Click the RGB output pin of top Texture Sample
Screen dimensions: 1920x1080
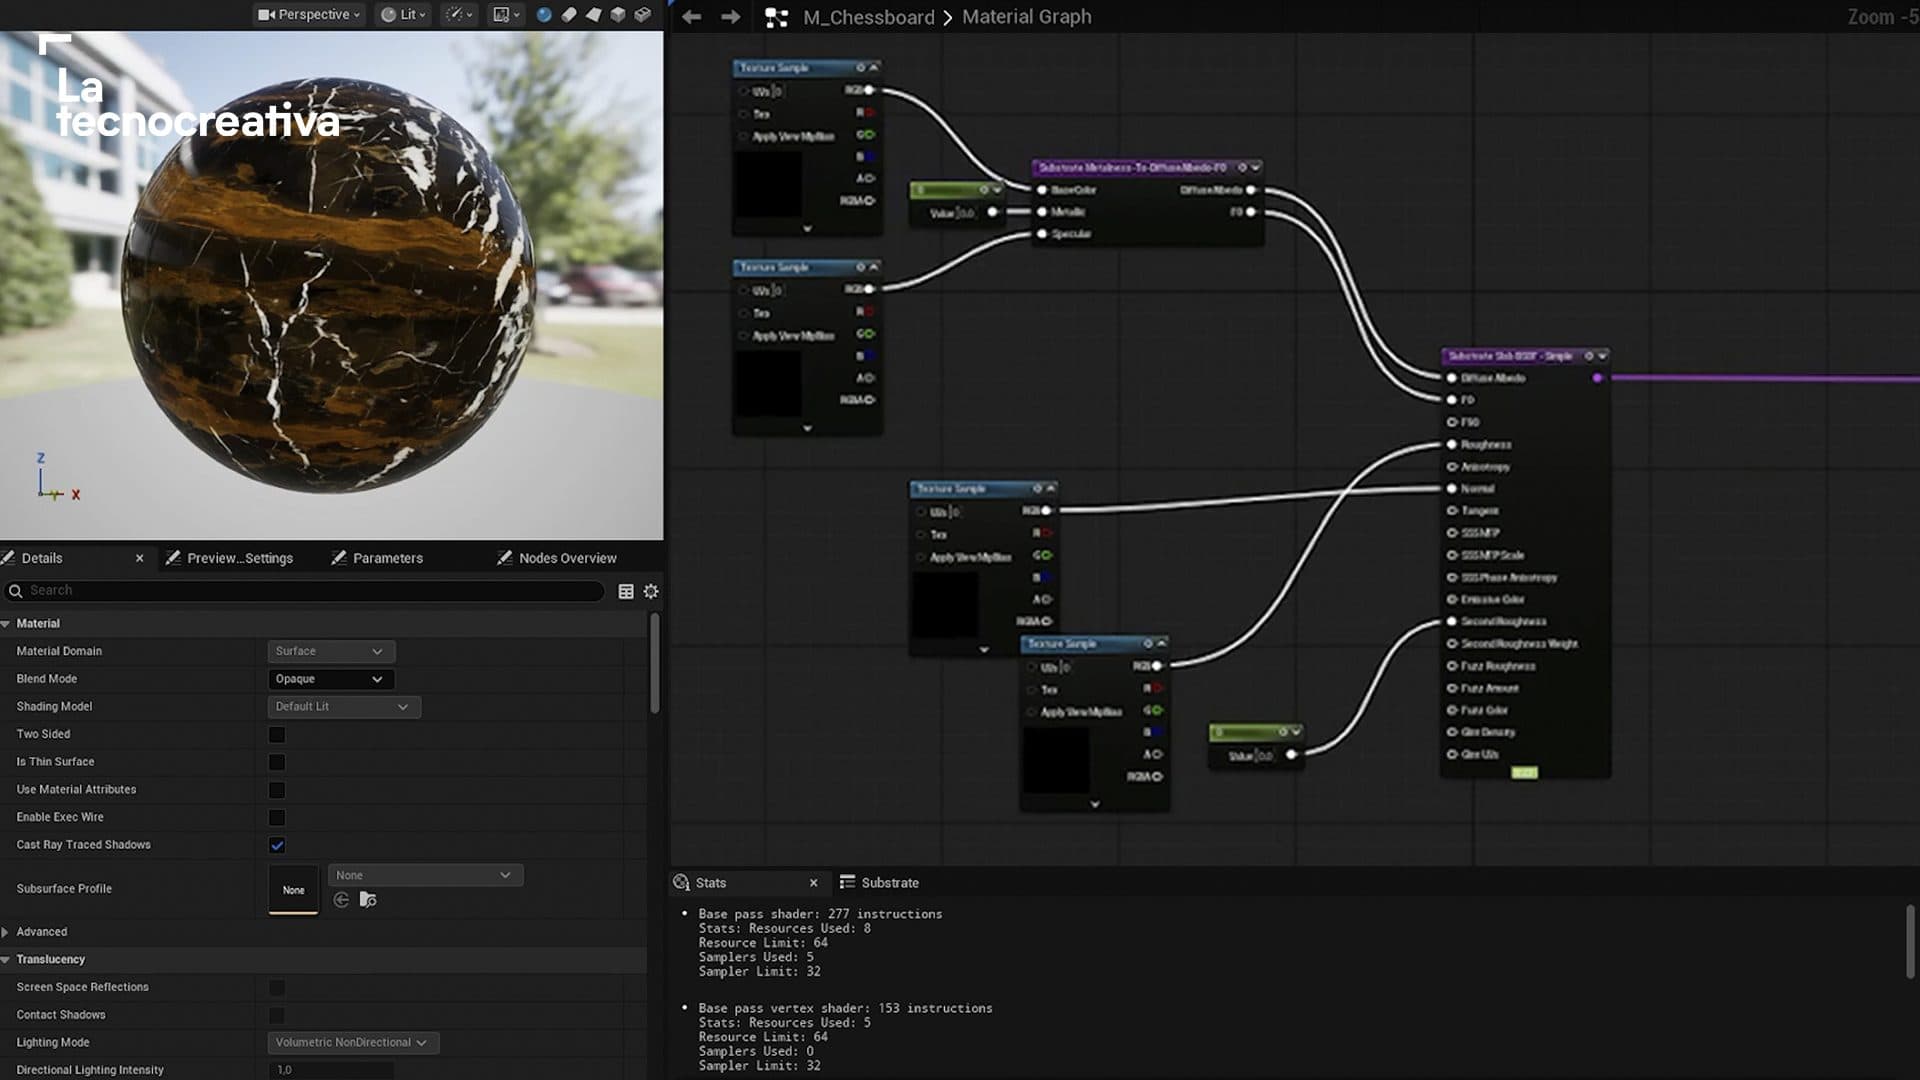point(869,90)
